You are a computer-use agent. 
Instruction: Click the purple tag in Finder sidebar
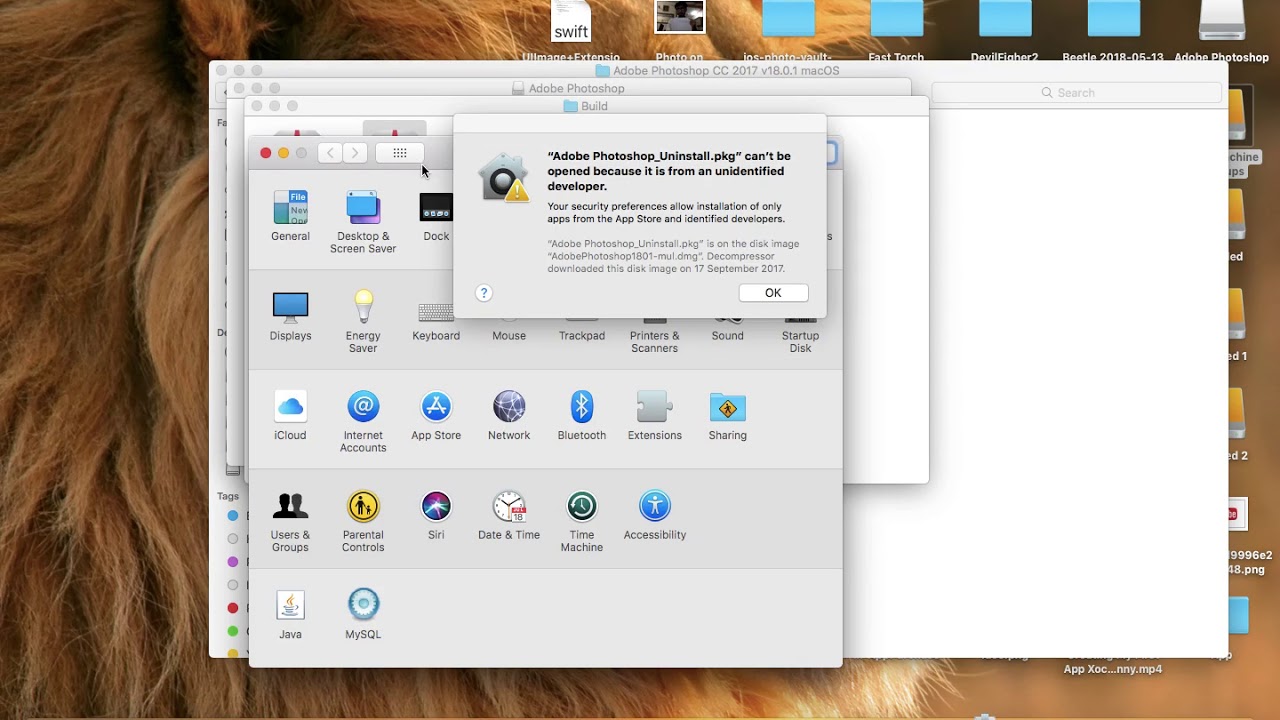point(233,562)
